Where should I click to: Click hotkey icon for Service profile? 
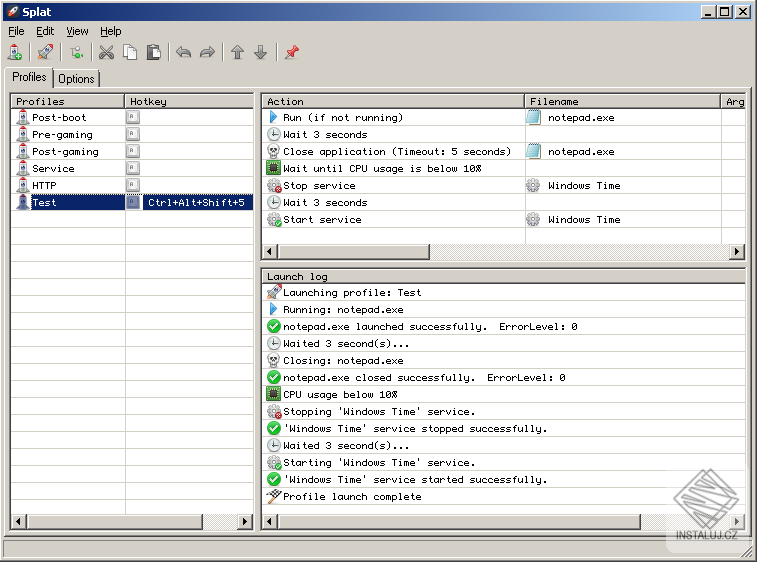(x=133, y=168)
